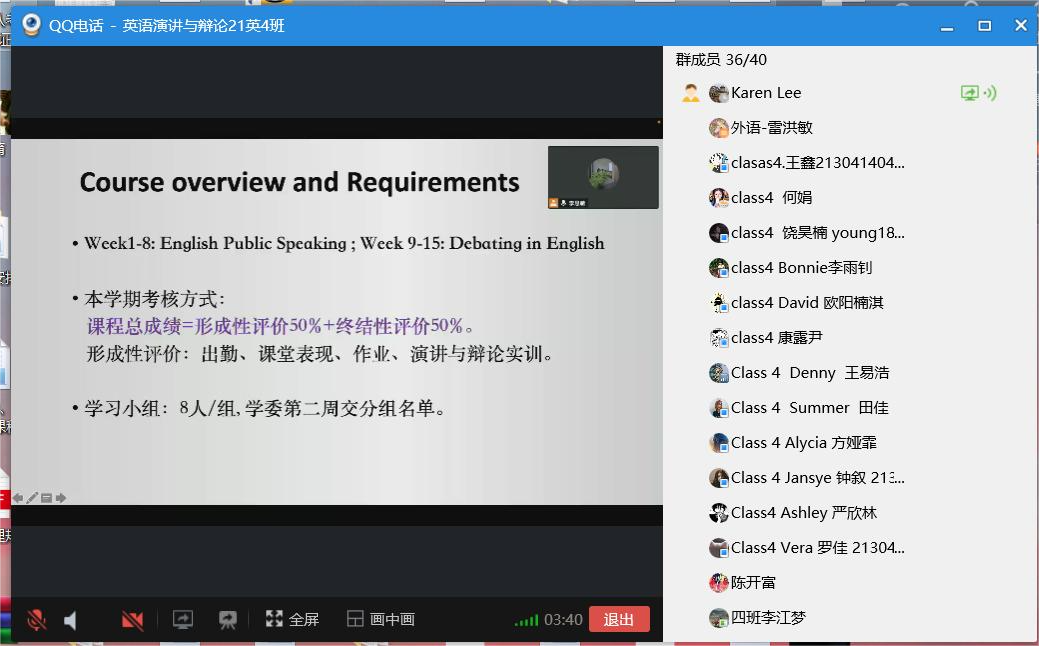Switch to 画中画 picture-in-picture layout
The image size is (1039, 646).
[380, 620]
